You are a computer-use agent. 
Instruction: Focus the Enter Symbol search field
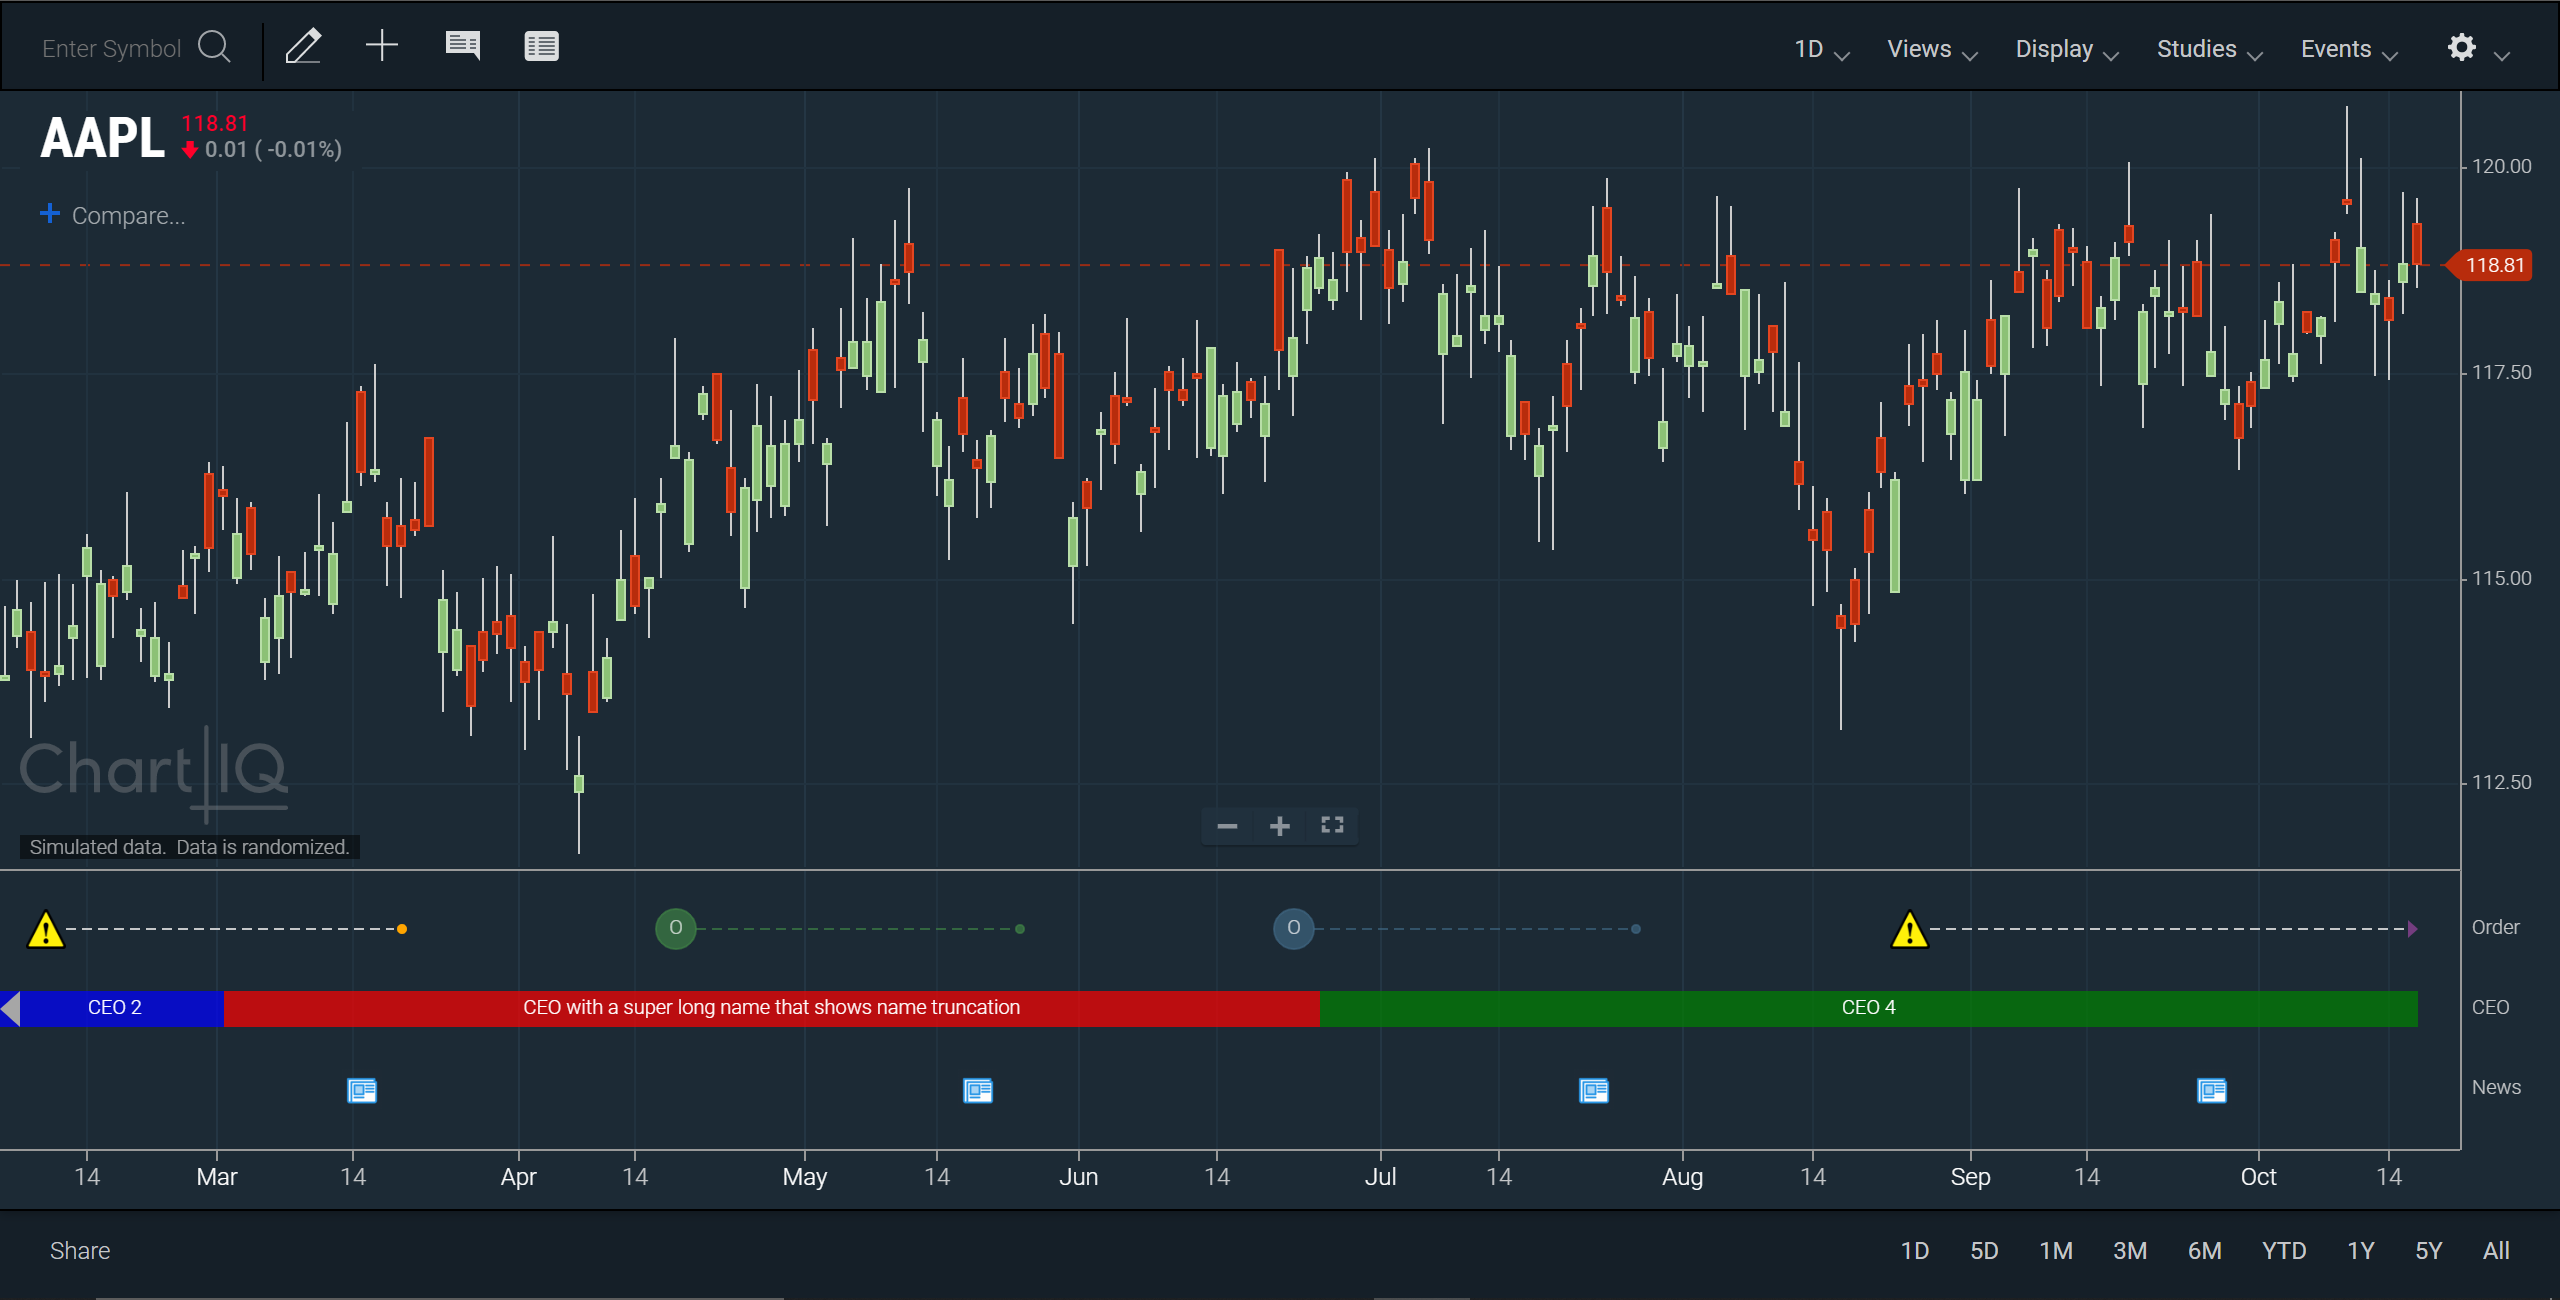click(112, 48)
